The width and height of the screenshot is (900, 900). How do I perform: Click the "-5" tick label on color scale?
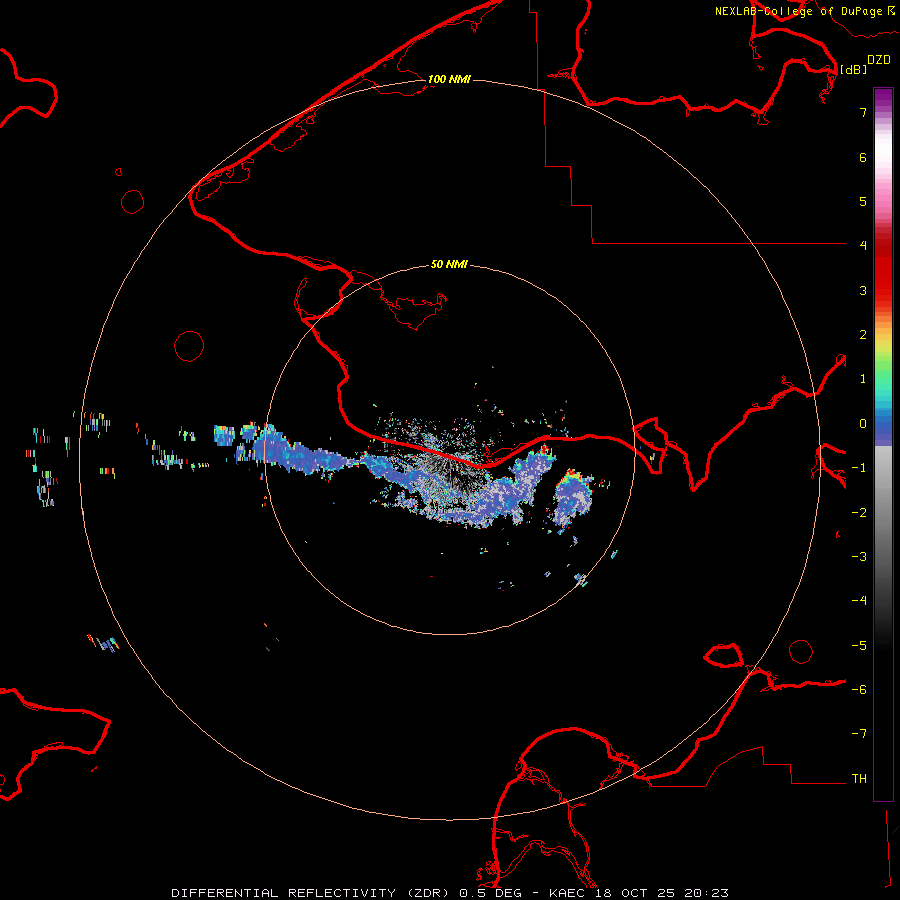859,646
